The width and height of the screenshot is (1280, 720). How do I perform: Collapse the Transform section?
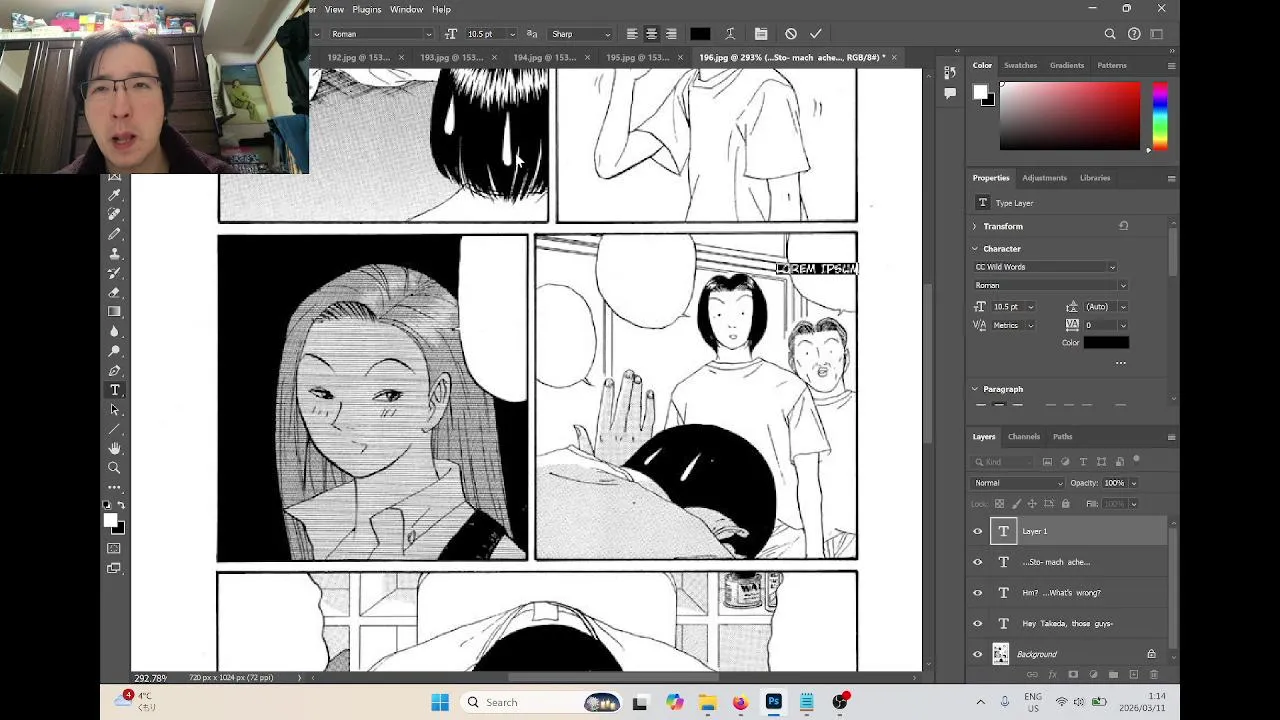tap(975, 227)
